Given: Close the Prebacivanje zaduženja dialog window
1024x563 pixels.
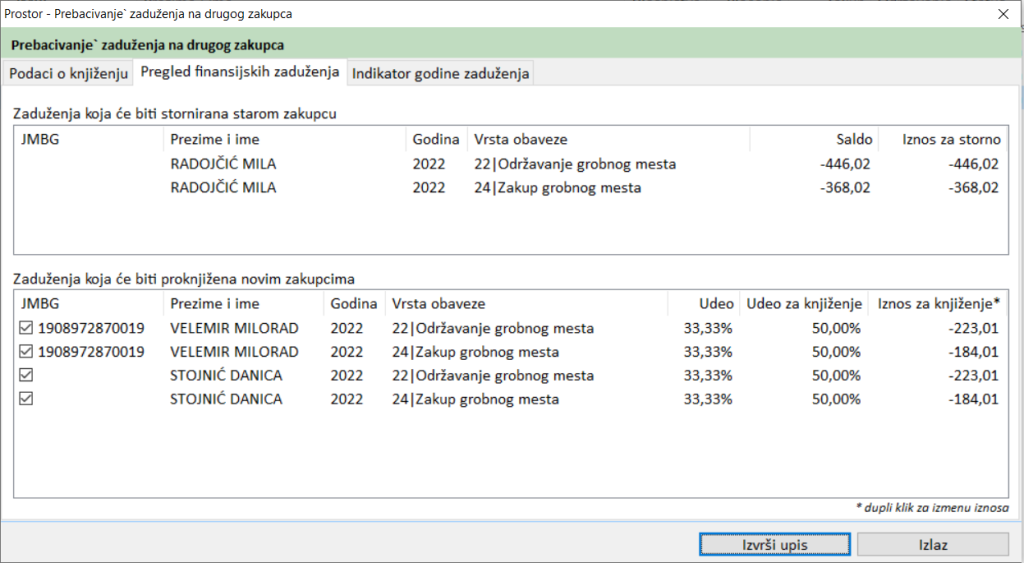Looking at the screenshot, I should pyautogui.click(x=1003, y=14).
